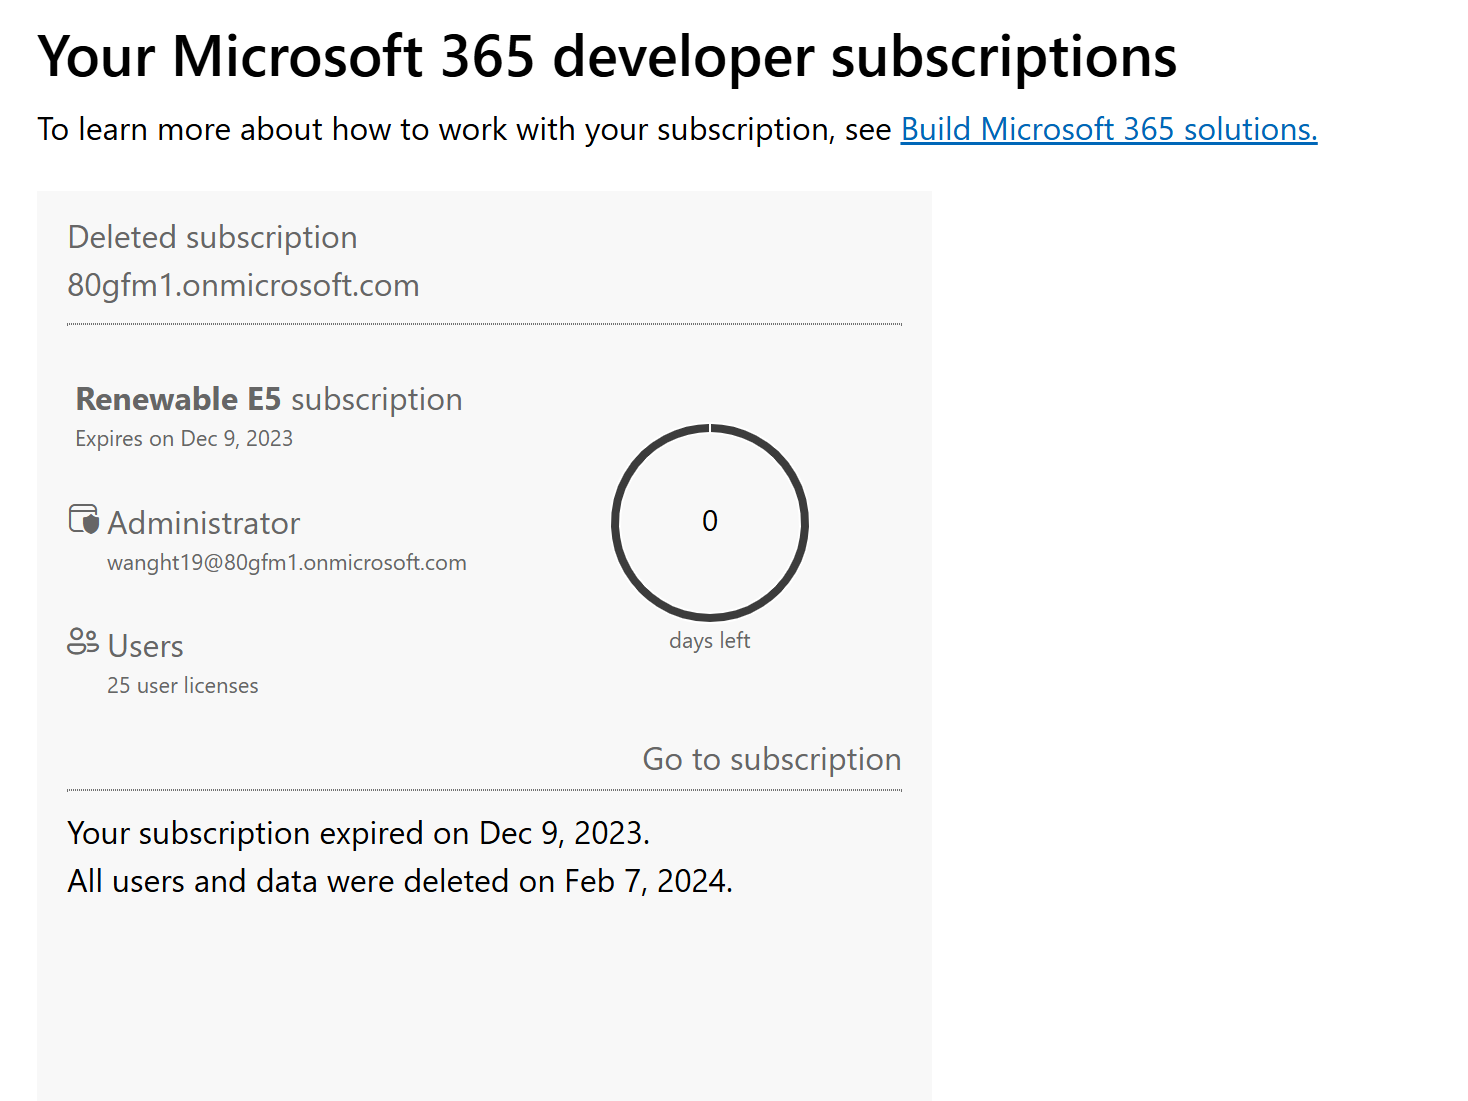Screen dimensions: 1468x1101
Task: Click the users and data deleted message
Action: click(x=399, y=881)
